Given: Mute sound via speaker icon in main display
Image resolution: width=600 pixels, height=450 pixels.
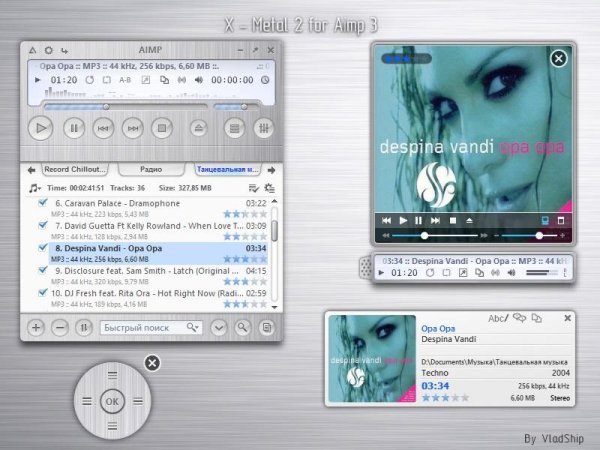Looking at the screenshot, I should (199, 80).
